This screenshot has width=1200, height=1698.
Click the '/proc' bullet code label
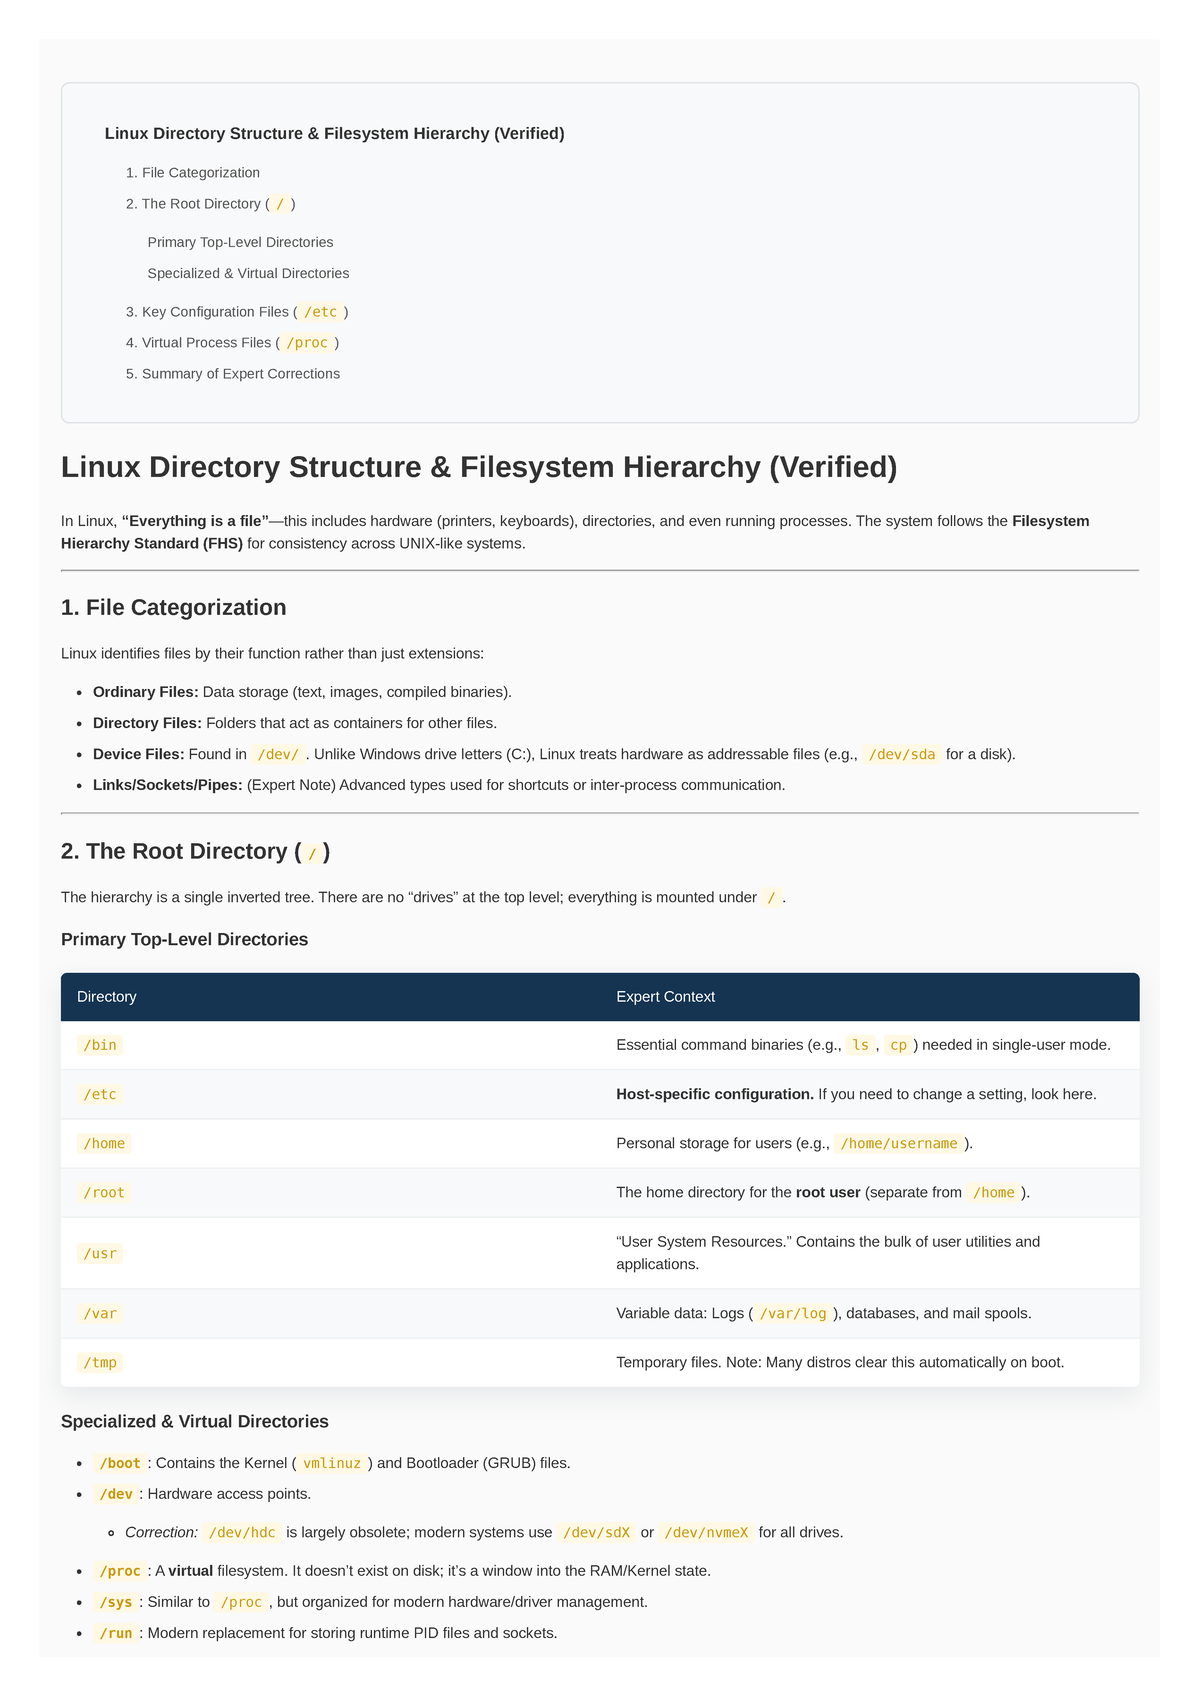click(120, 1571)
